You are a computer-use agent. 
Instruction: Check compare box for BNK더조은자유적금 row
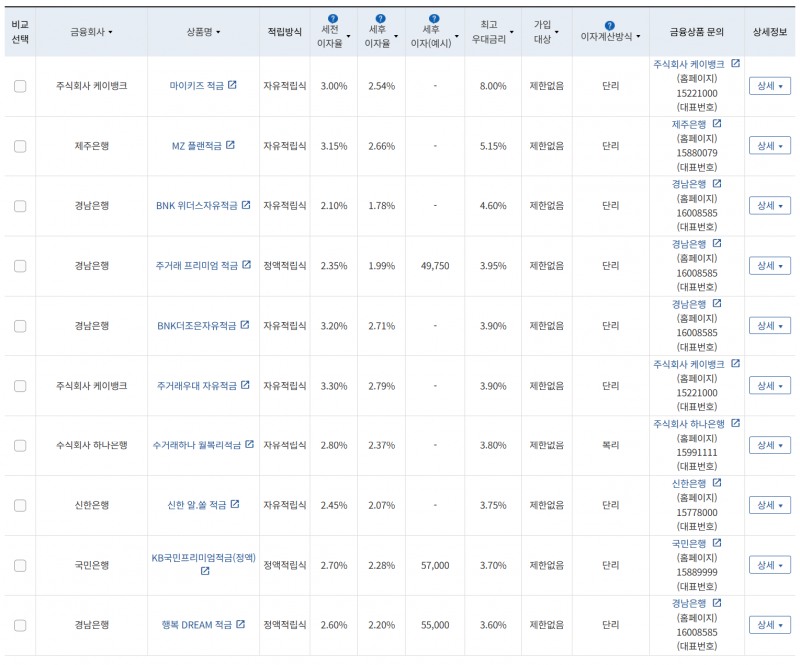20,326
